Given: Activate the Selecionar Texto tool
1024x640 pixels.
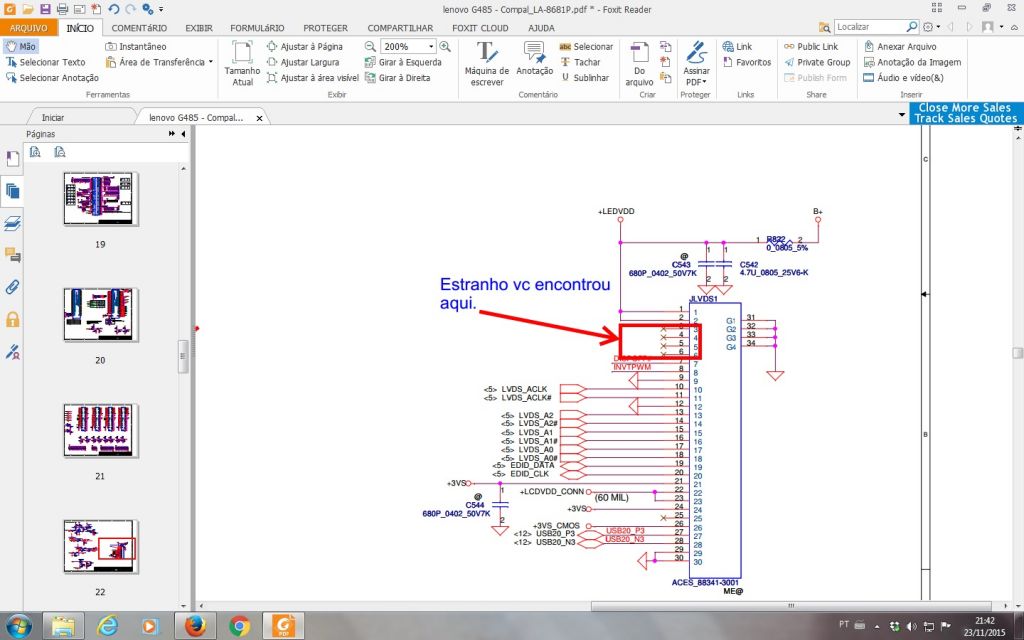Looking at the screenshot, I should click(46, 62).
